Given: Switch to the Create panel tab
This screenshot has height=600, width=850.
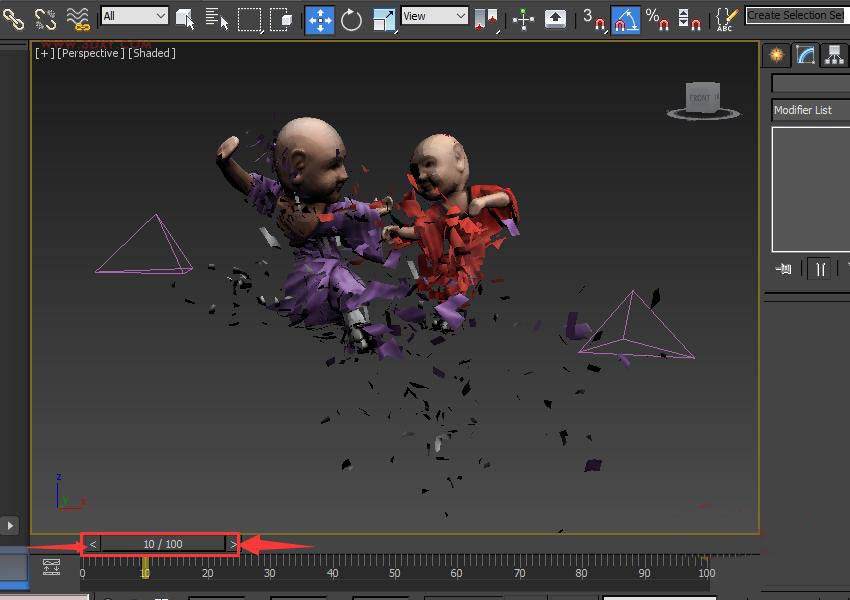Looking at the screenshot, I should (x=776, y=55).
